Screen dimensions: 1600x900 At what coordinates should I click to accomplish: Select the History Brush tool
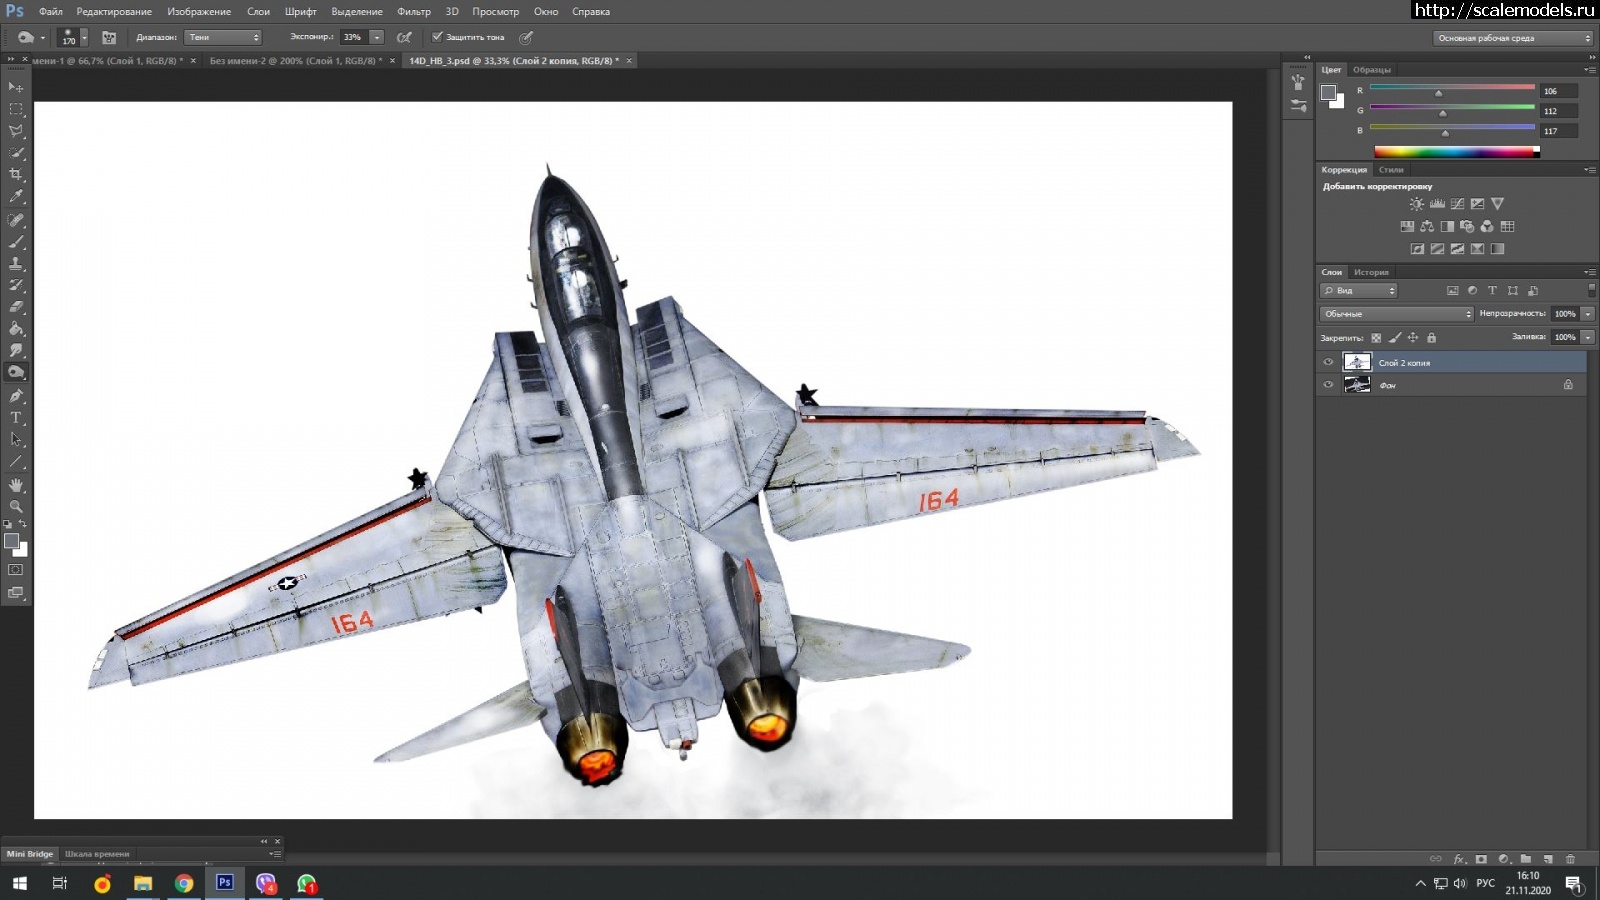[16, 286]
